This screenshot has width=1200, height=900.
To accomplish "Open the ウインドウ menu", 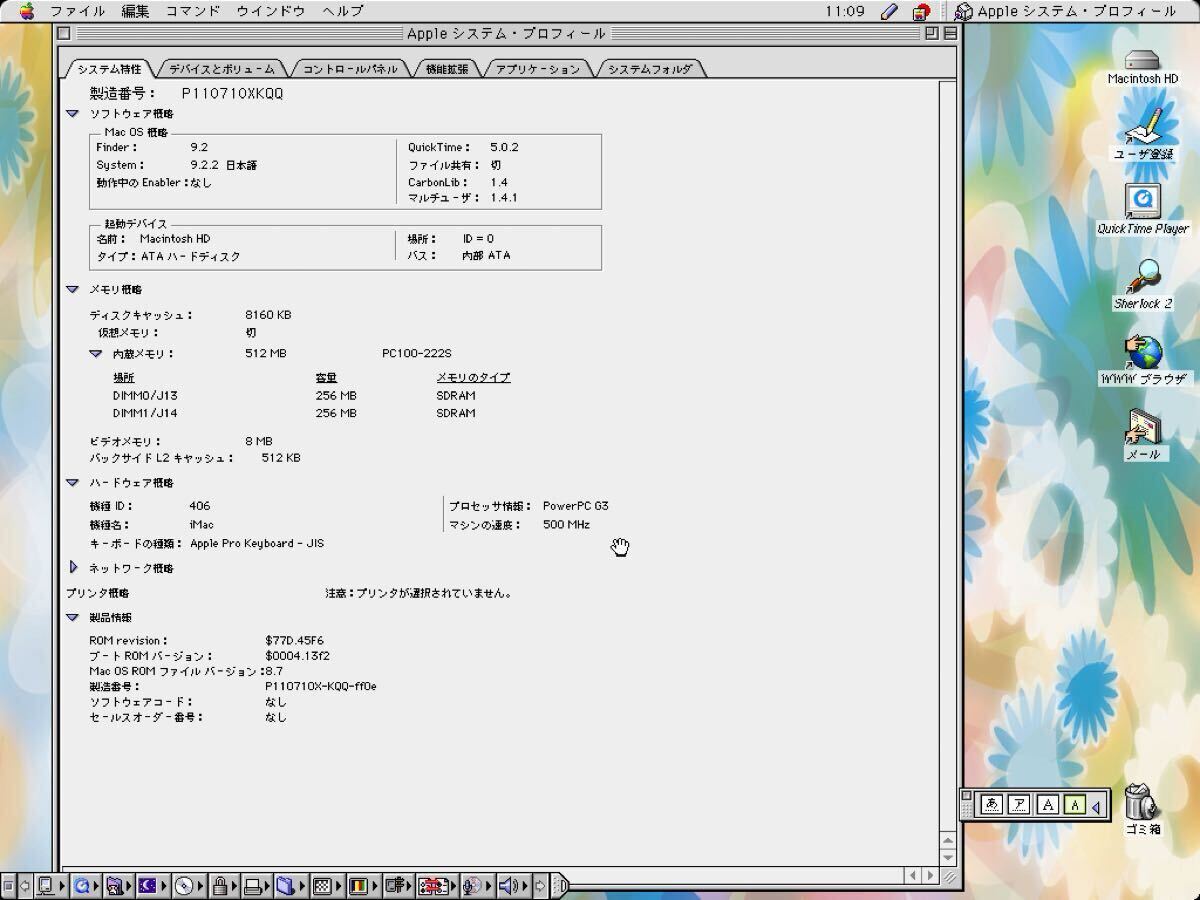I will (271, 11).
